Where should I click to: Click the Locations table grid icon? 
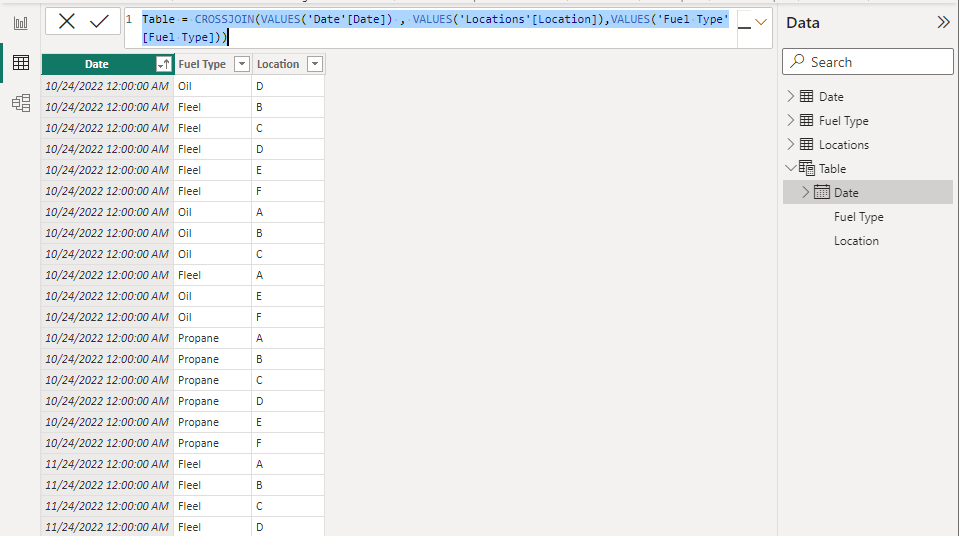coord(807,144)
